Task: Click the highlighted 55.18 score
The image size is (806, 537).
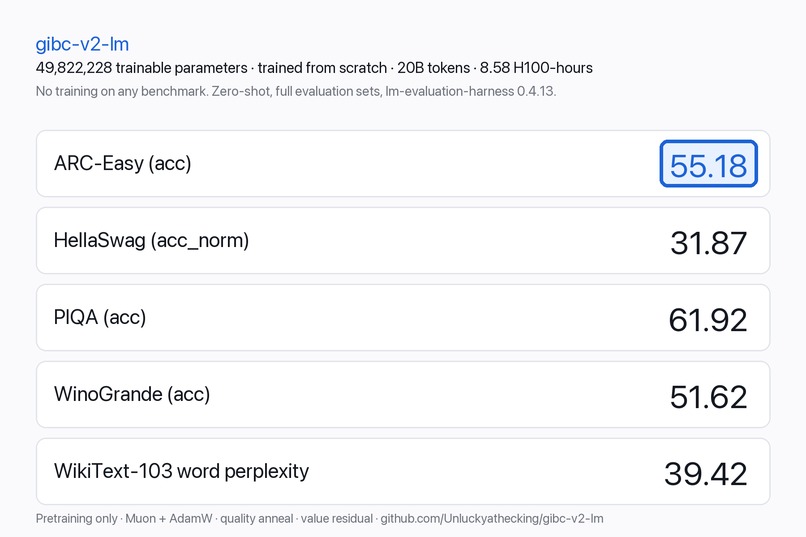Action: [x=708, y=164]
